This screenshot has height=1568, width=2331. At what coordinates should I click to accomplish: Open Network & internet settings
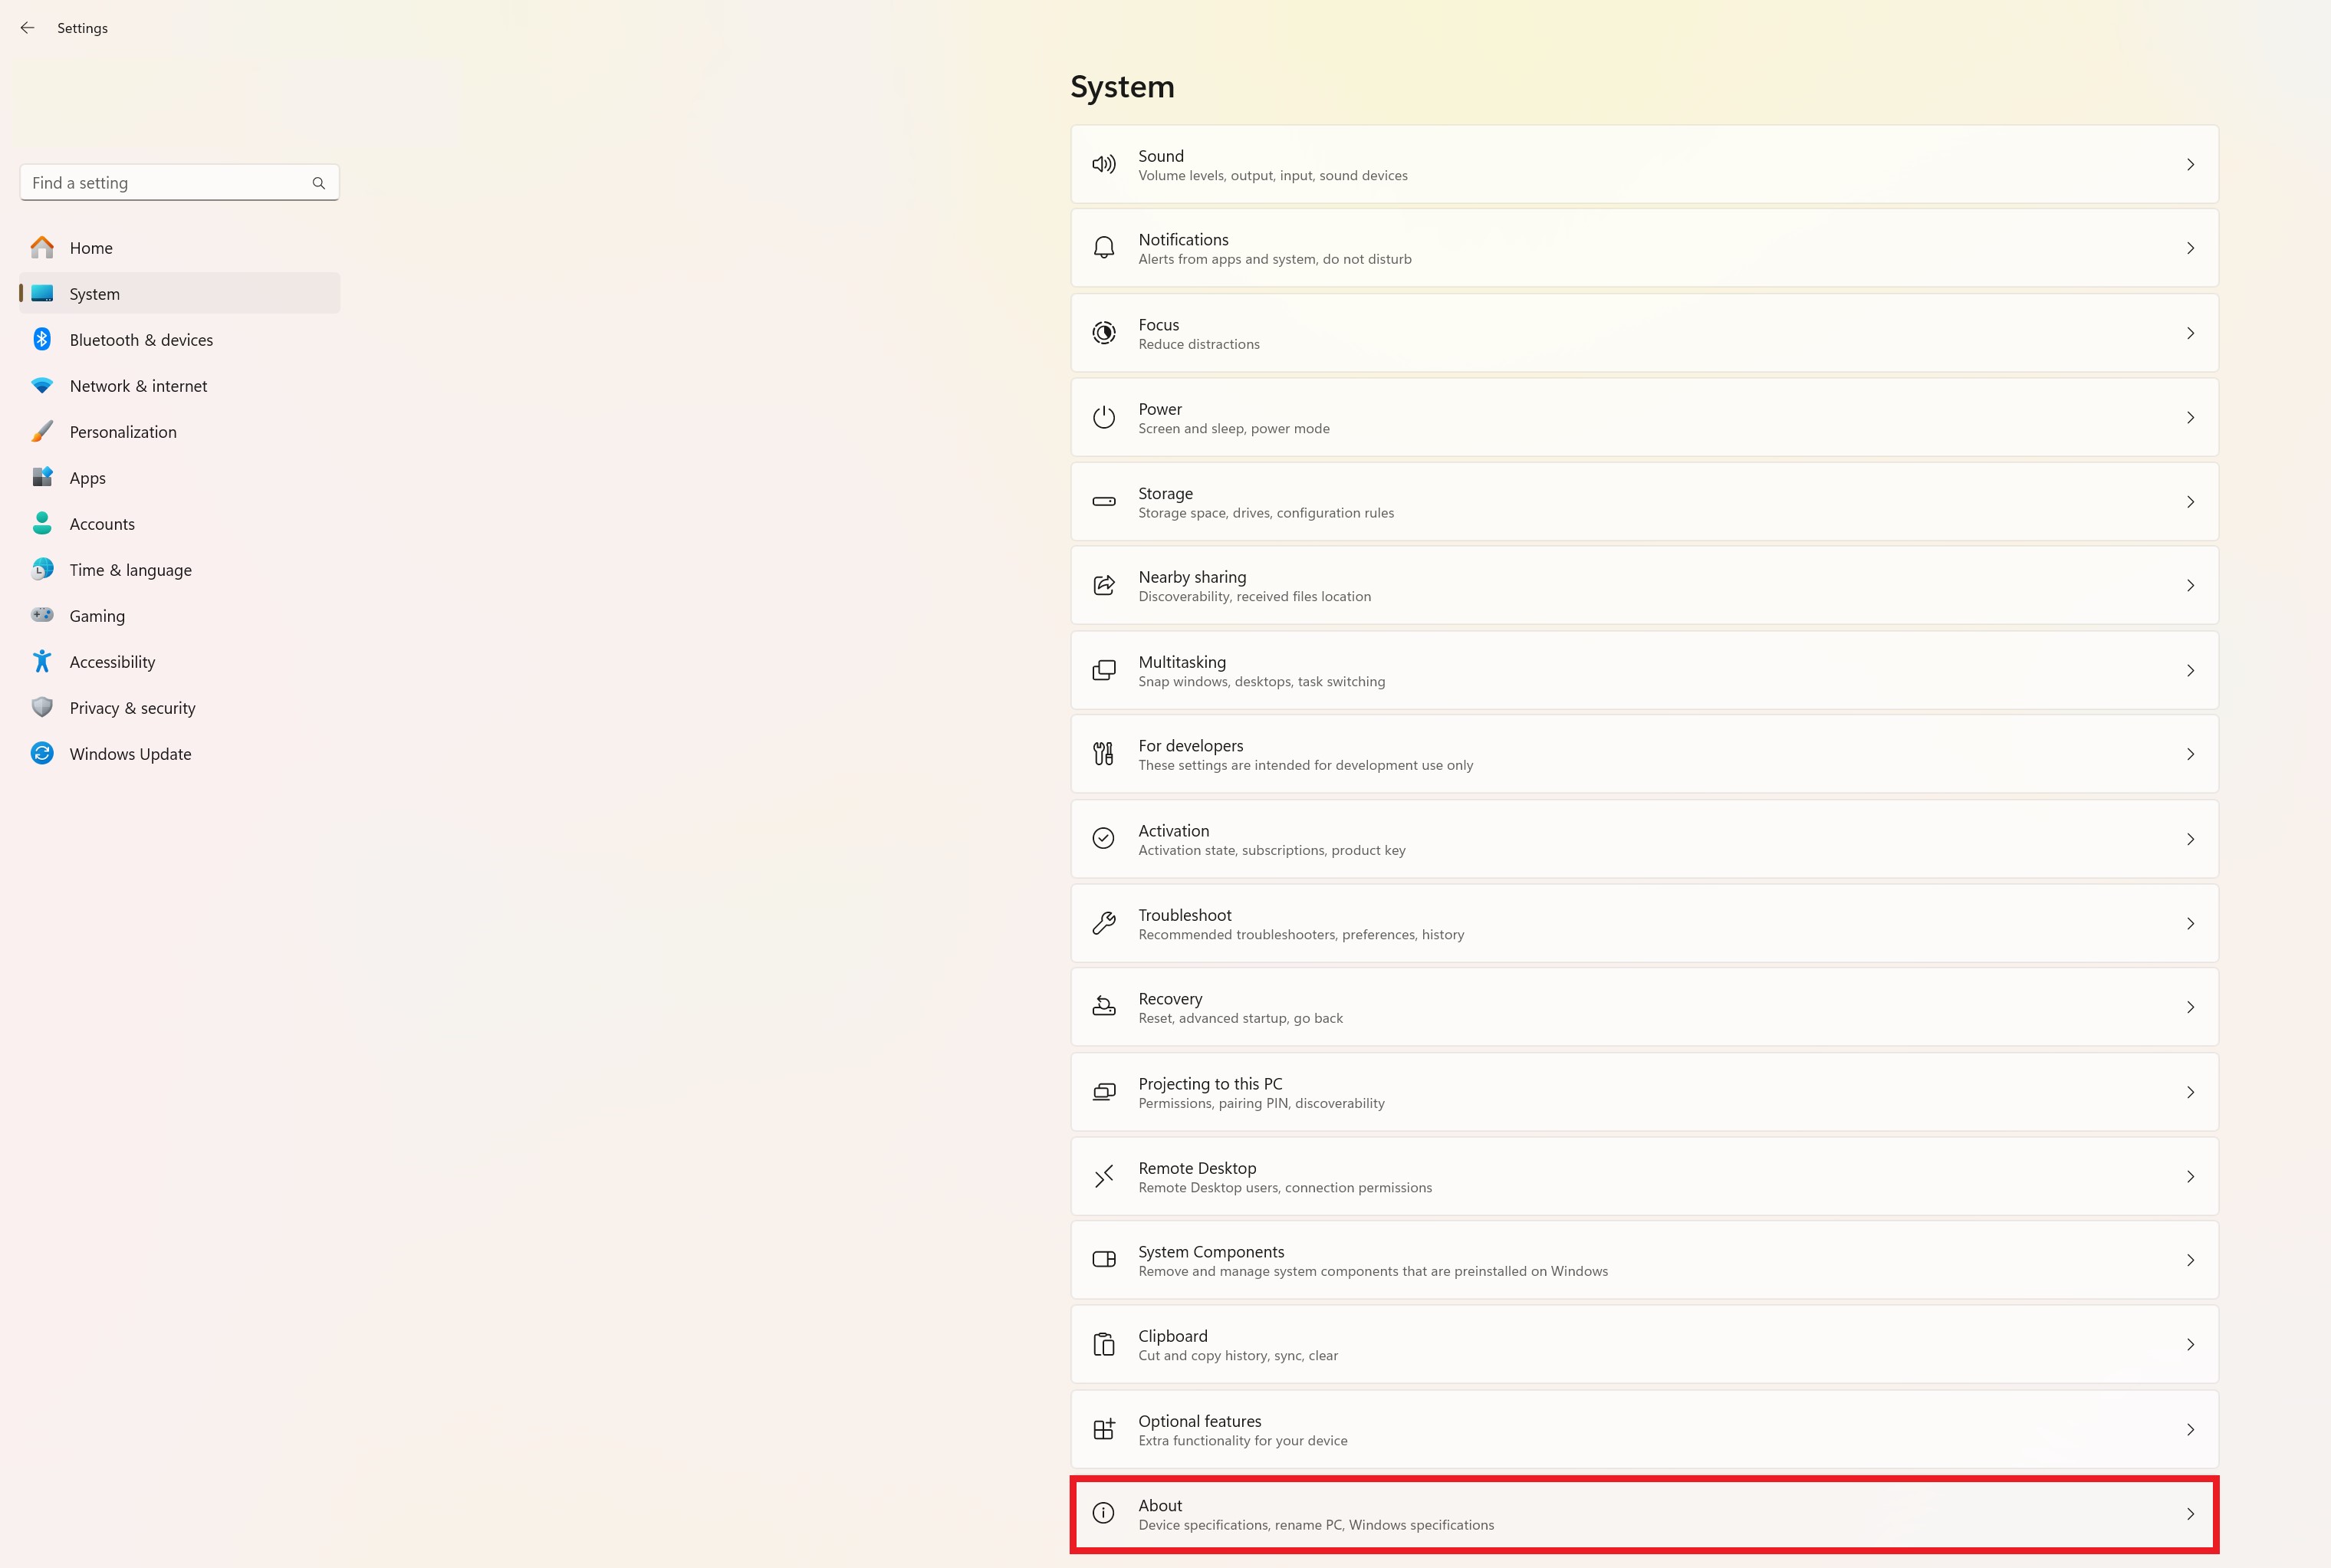138,386
